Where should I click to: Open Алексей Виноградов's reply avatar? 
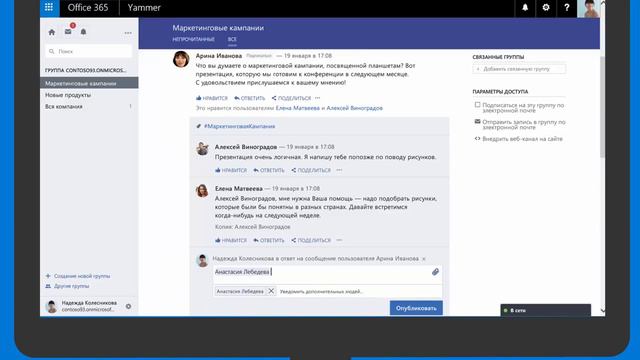[x=202, y=149]
